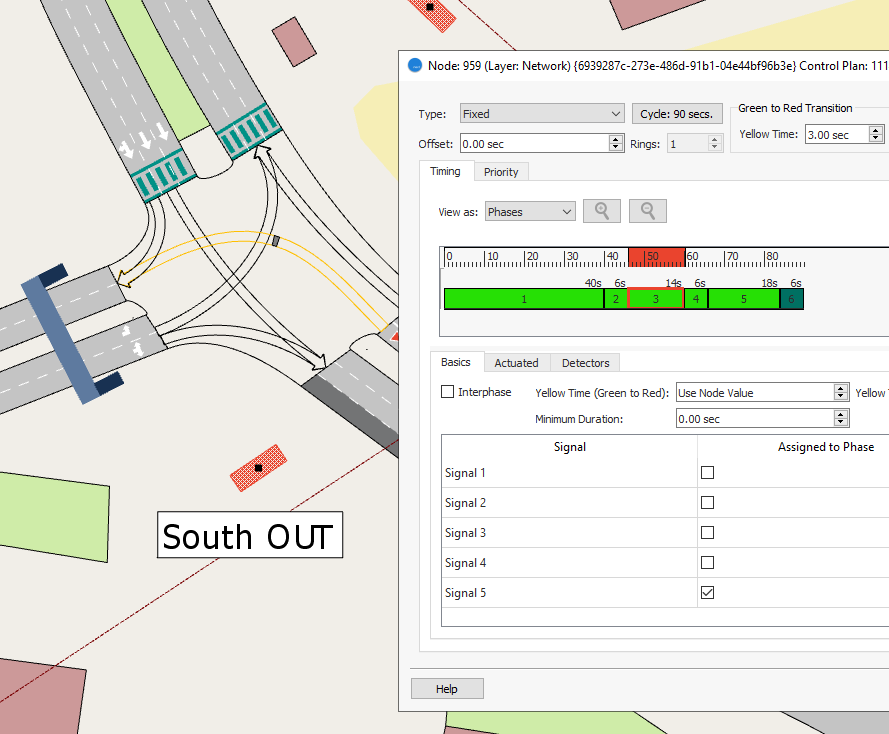Open the Detectors tab
Screen dimensions: 889x734
point(586,362)
